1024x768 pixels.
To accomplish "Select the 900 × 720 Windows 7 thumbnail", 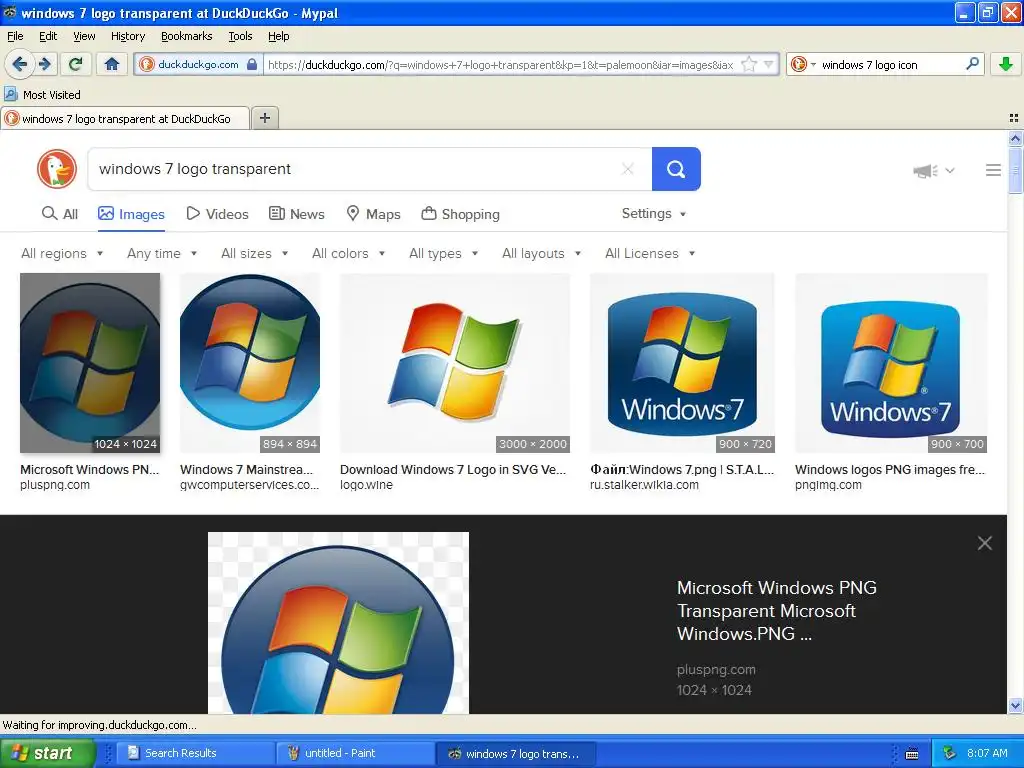I will (682, 363).
